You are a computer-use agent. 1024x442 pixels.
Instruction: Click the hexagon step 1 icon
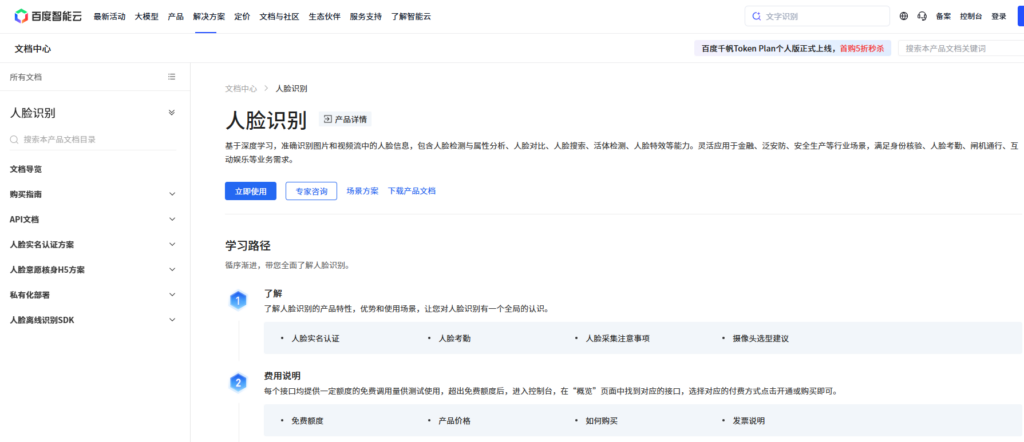point(238,300)
